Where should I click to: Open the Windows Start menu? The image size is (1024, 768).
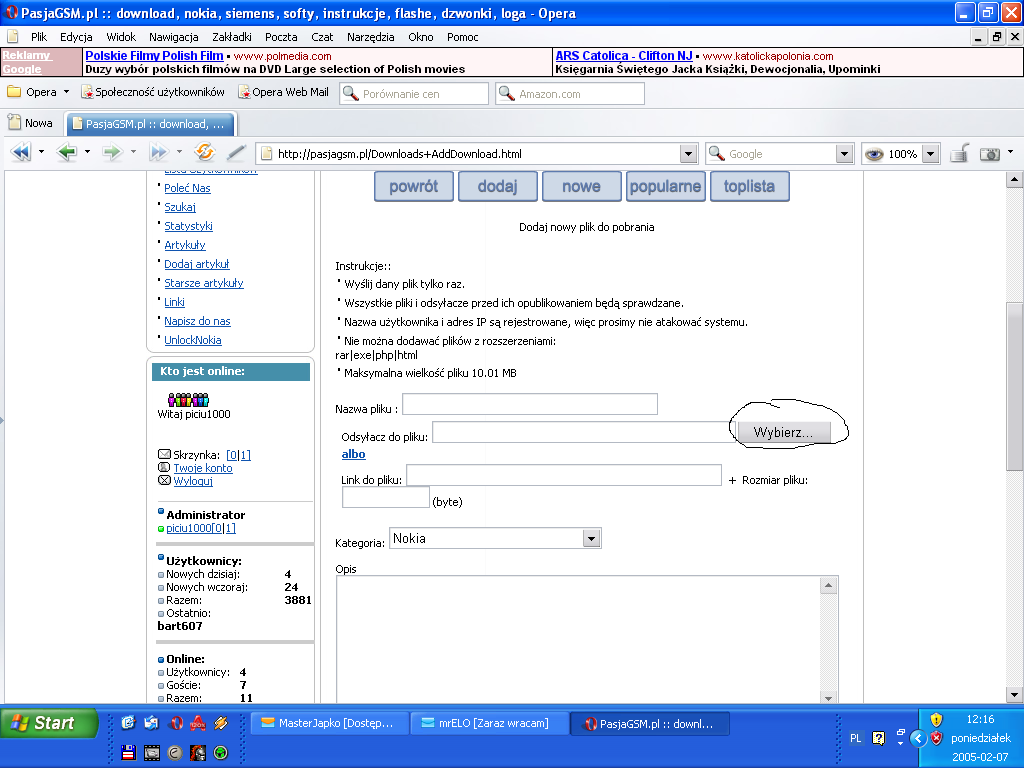(48, 723)
